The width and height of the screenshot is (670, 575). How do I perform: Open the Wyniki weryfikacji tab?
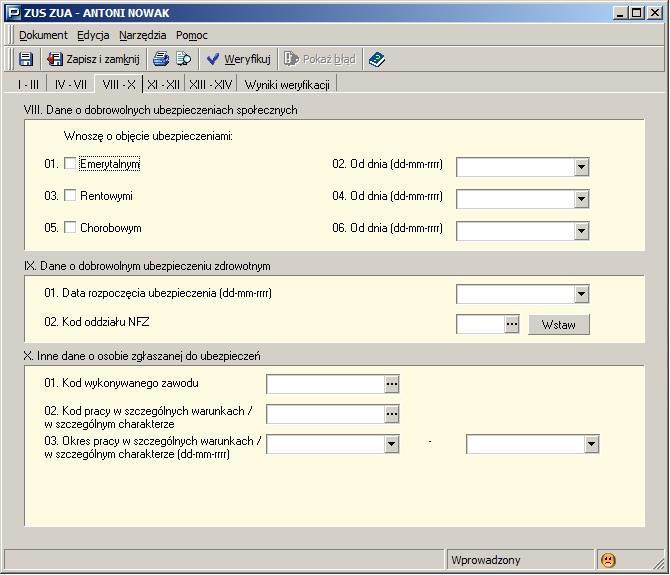[287, 85]
